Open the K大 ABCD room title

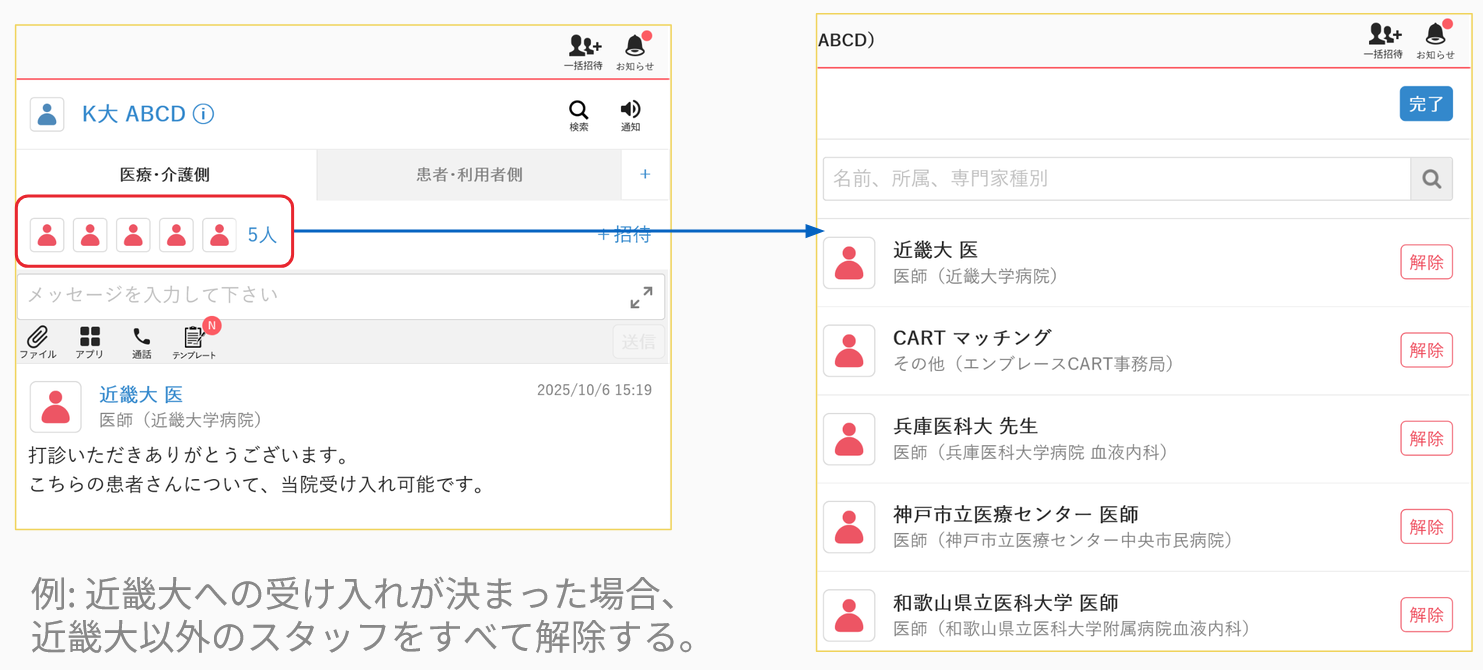tap(134, 114)
